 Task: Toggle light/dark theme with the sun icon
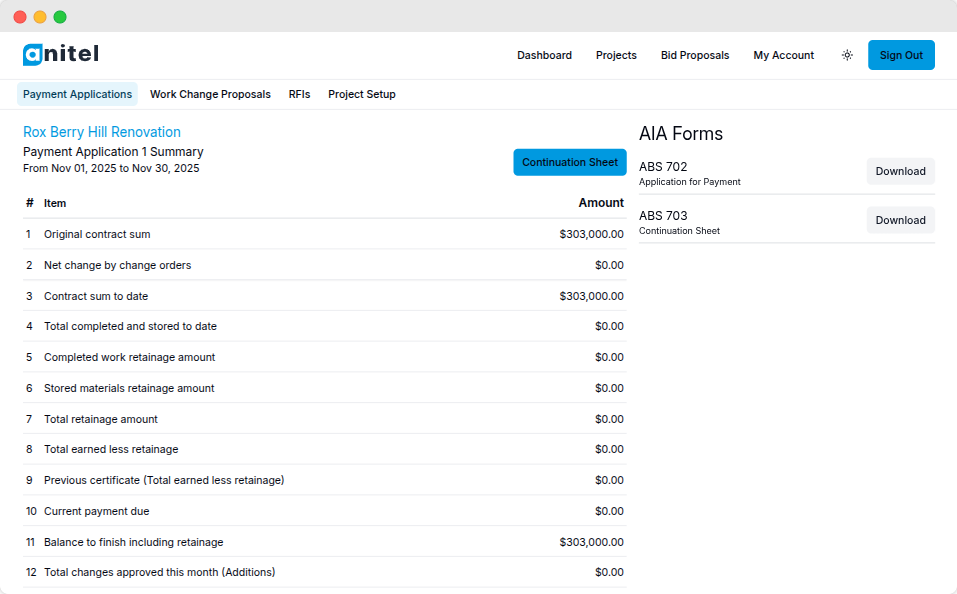(x=847, y=55)
